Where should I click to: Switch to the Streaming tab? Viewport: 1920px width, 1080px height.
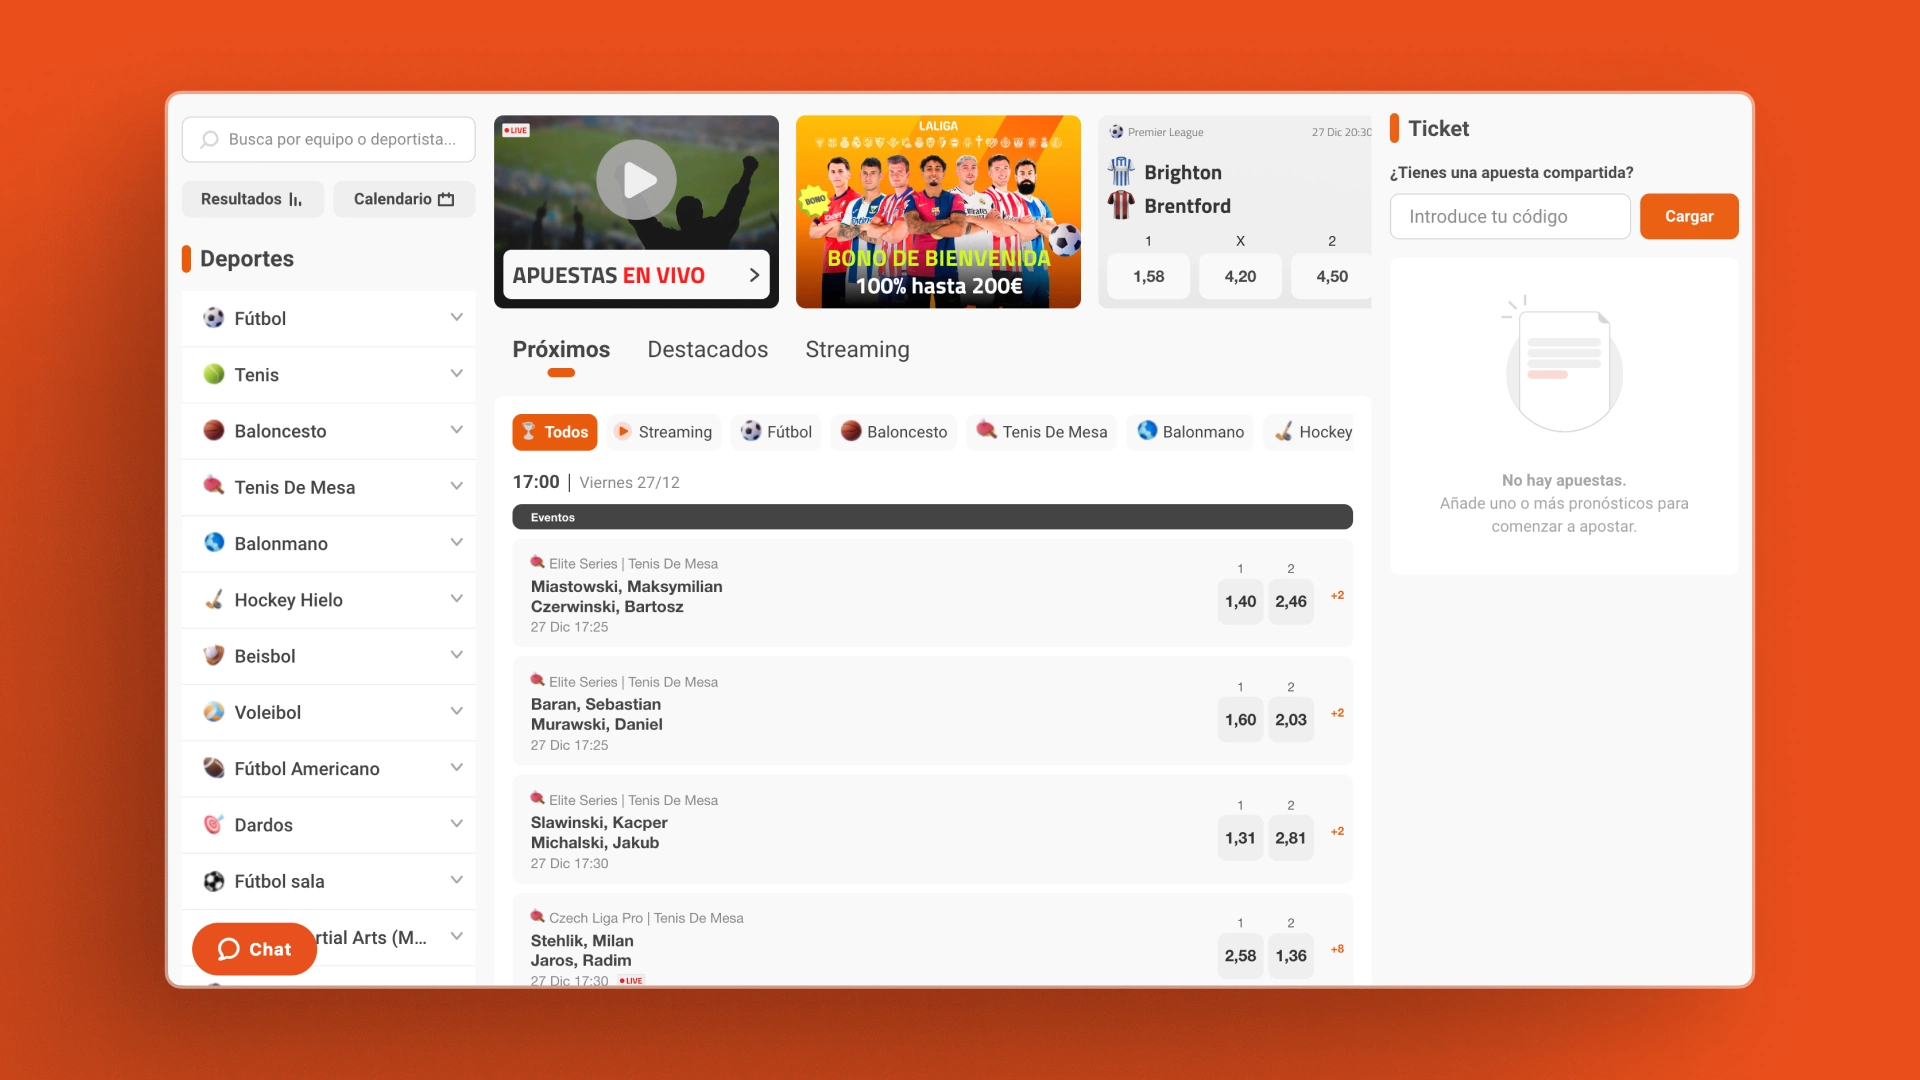click(x=857, y=349)
